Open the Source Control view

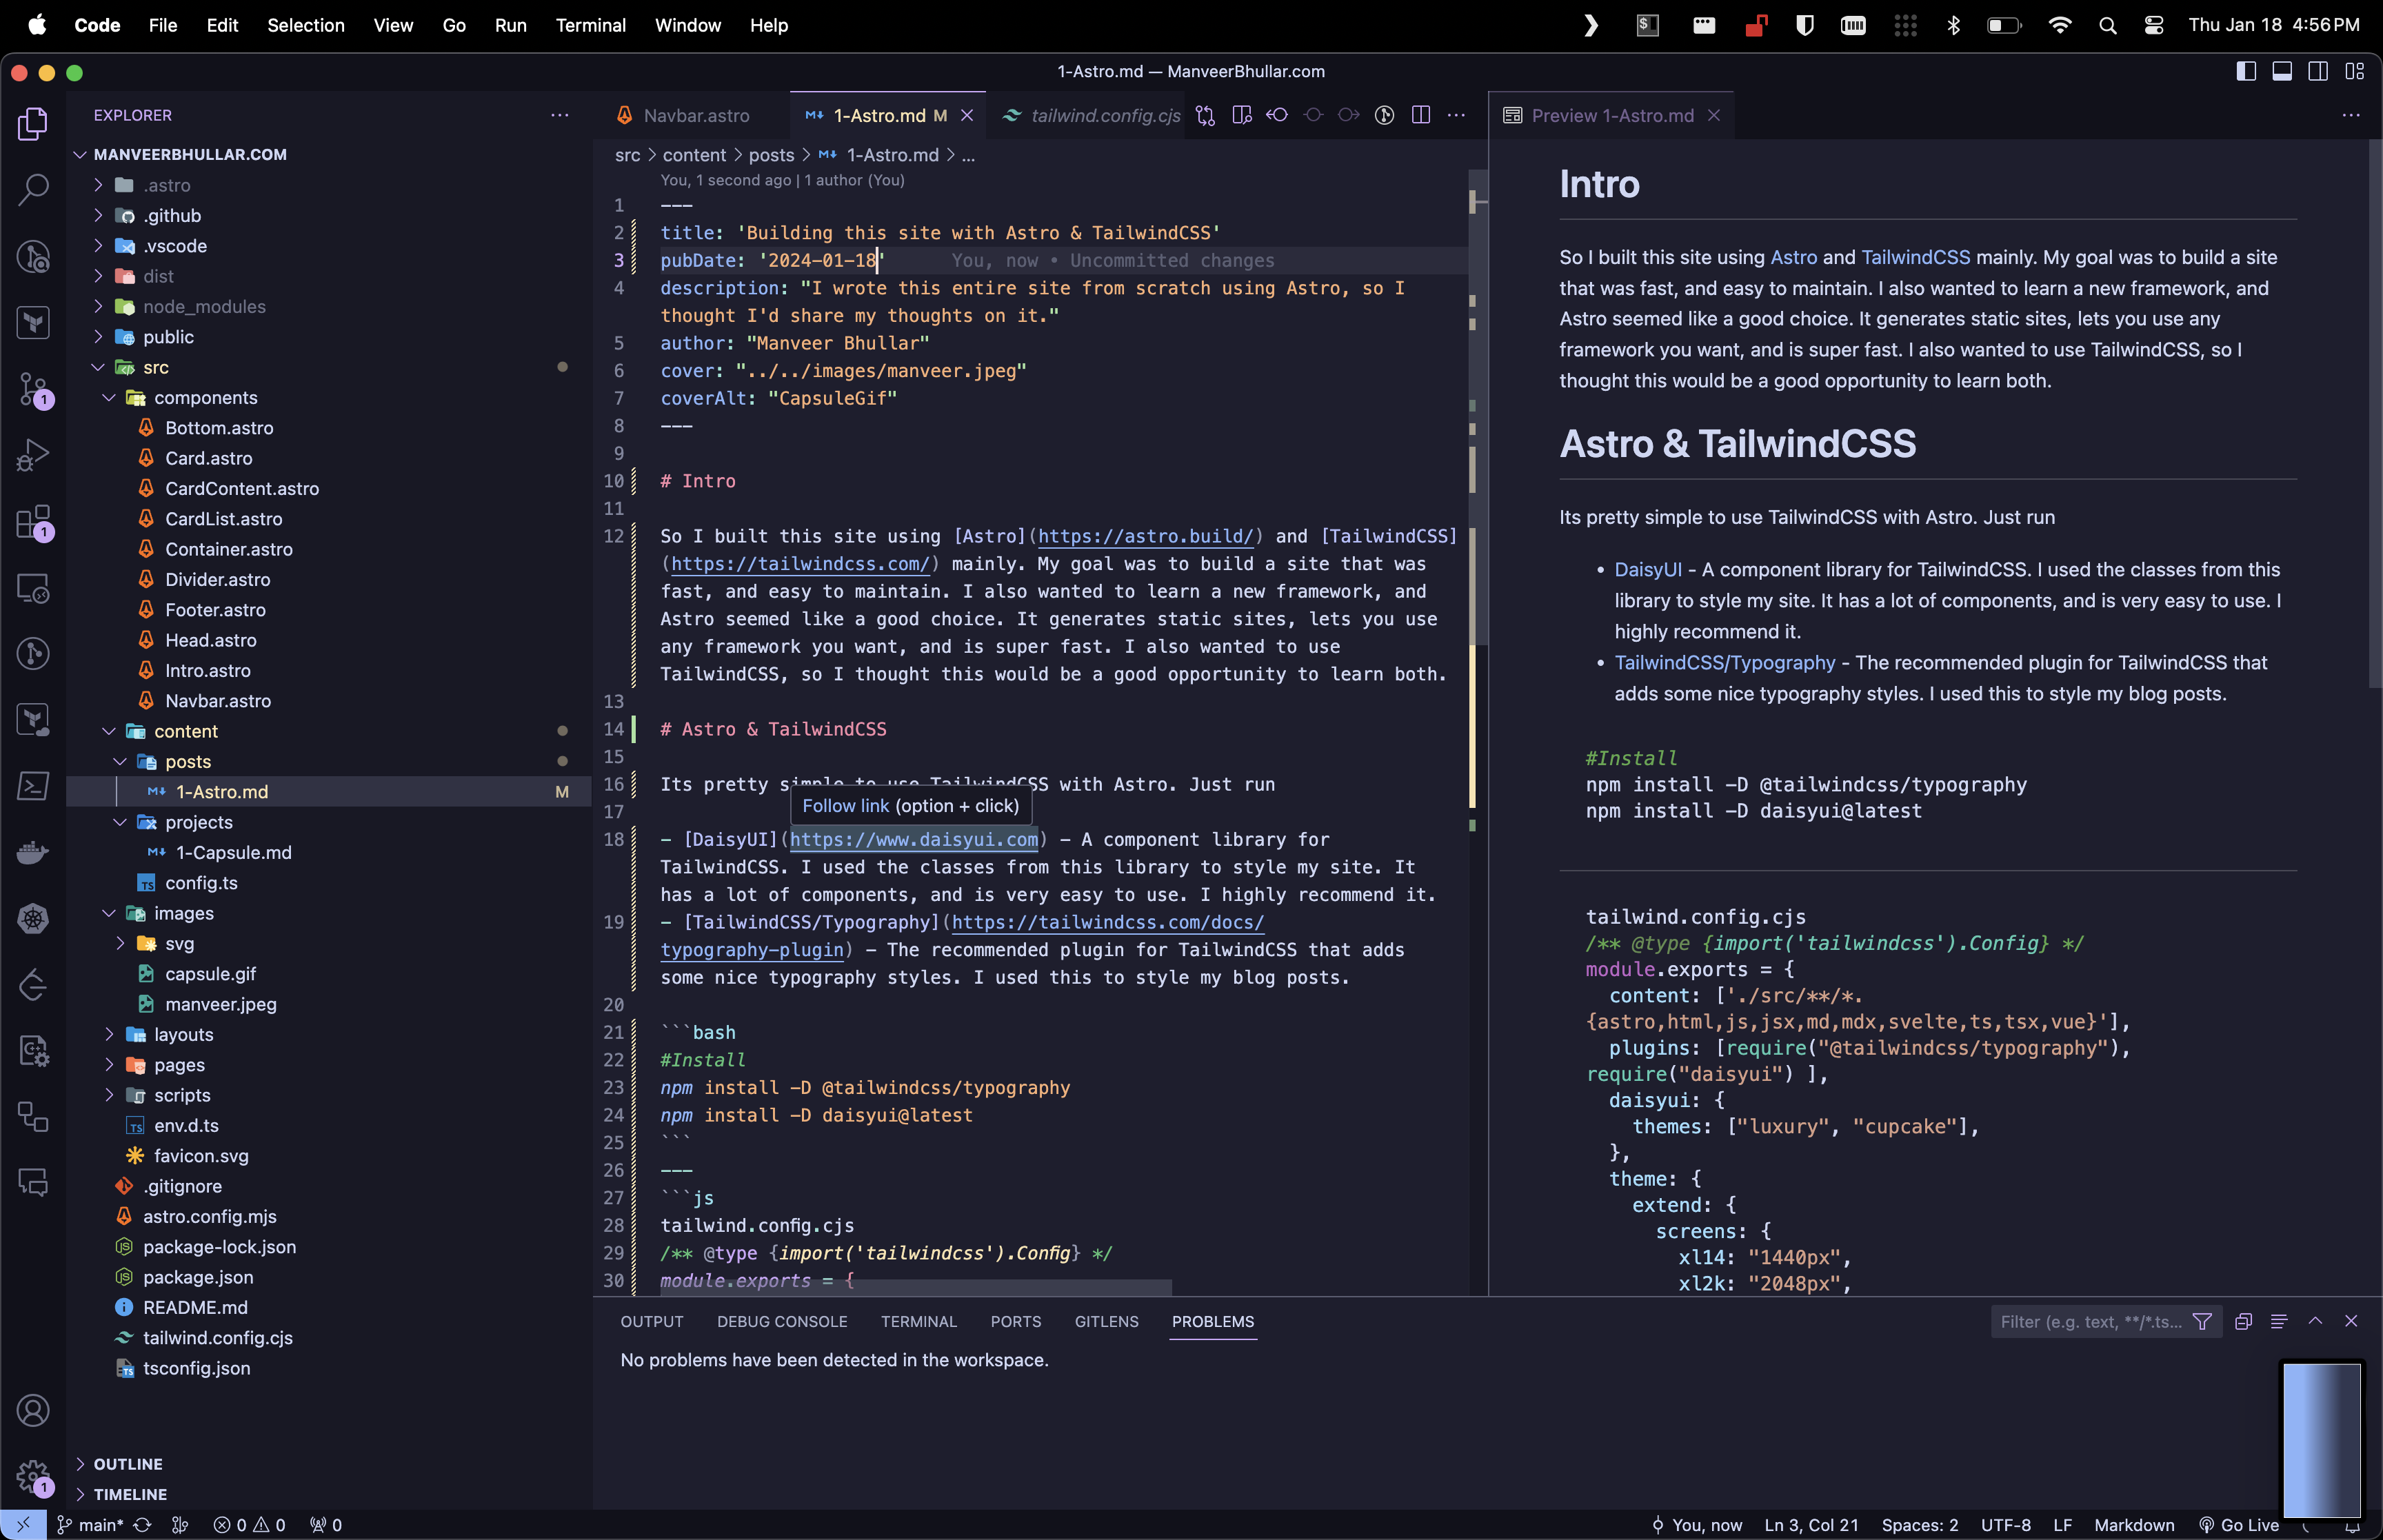click(x=33, y=389)
